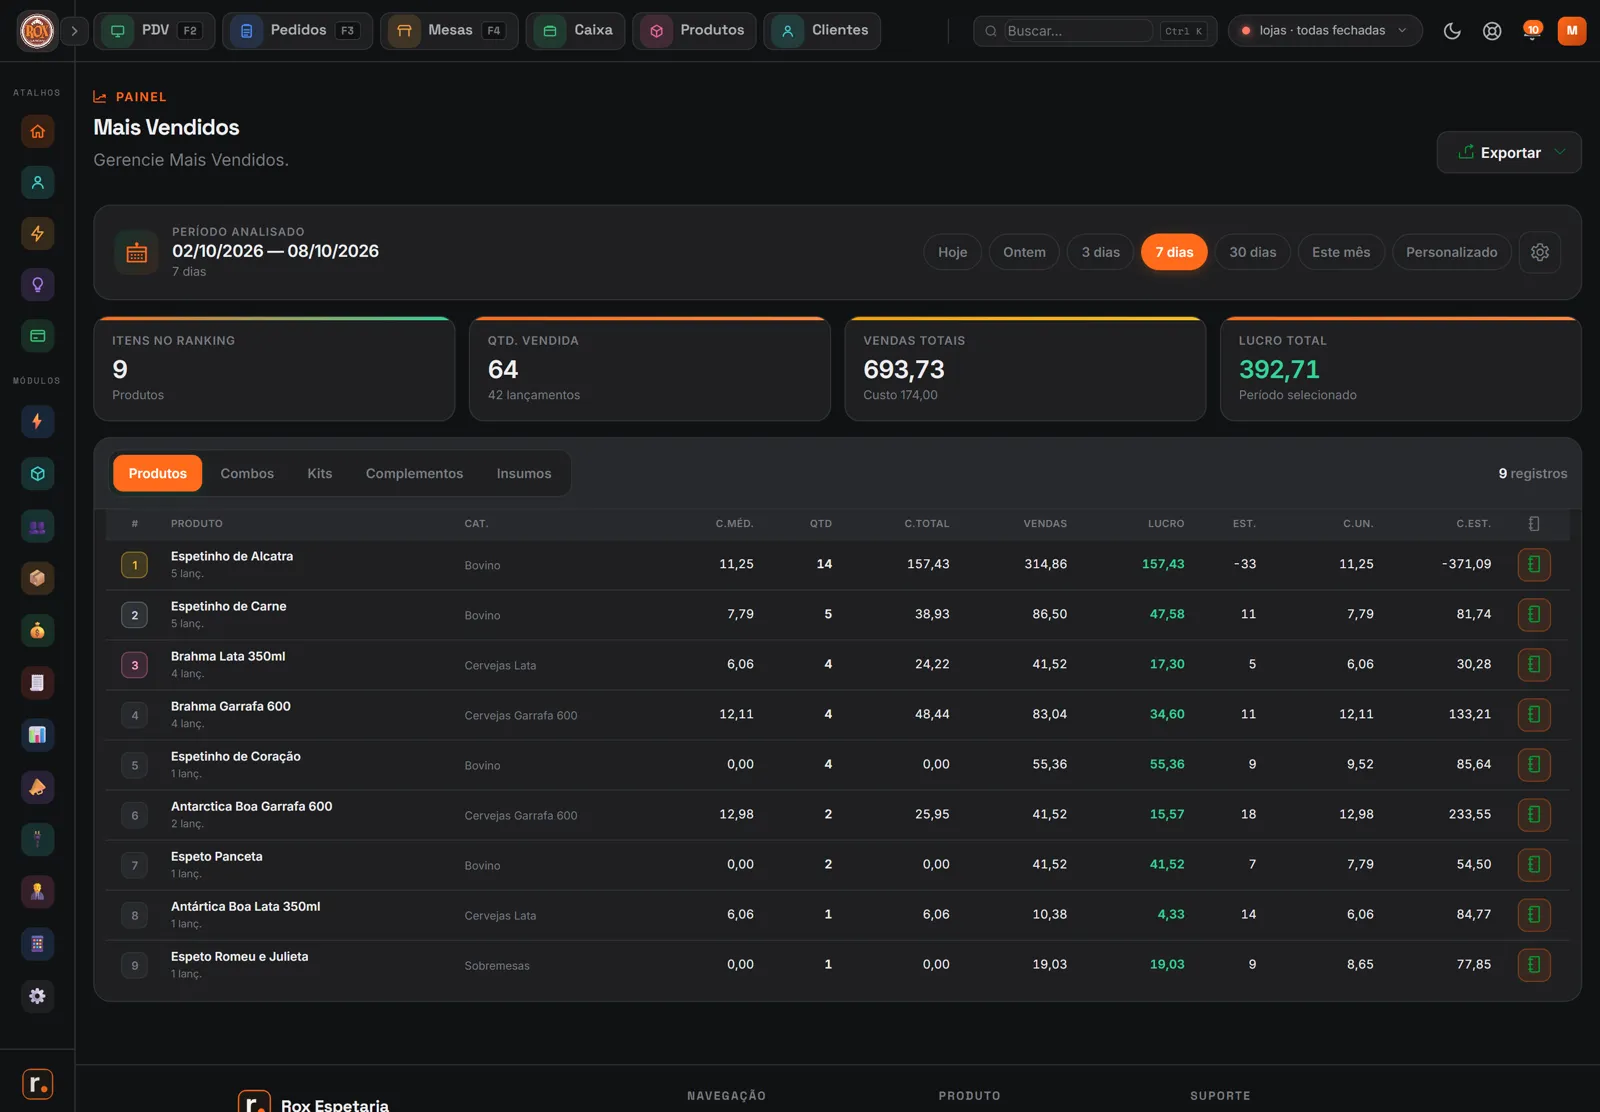Viewport: 1600px width, 1112px height.
Task: Toggle dark mode with the moon icon
Action: [x=1452, y=31]
